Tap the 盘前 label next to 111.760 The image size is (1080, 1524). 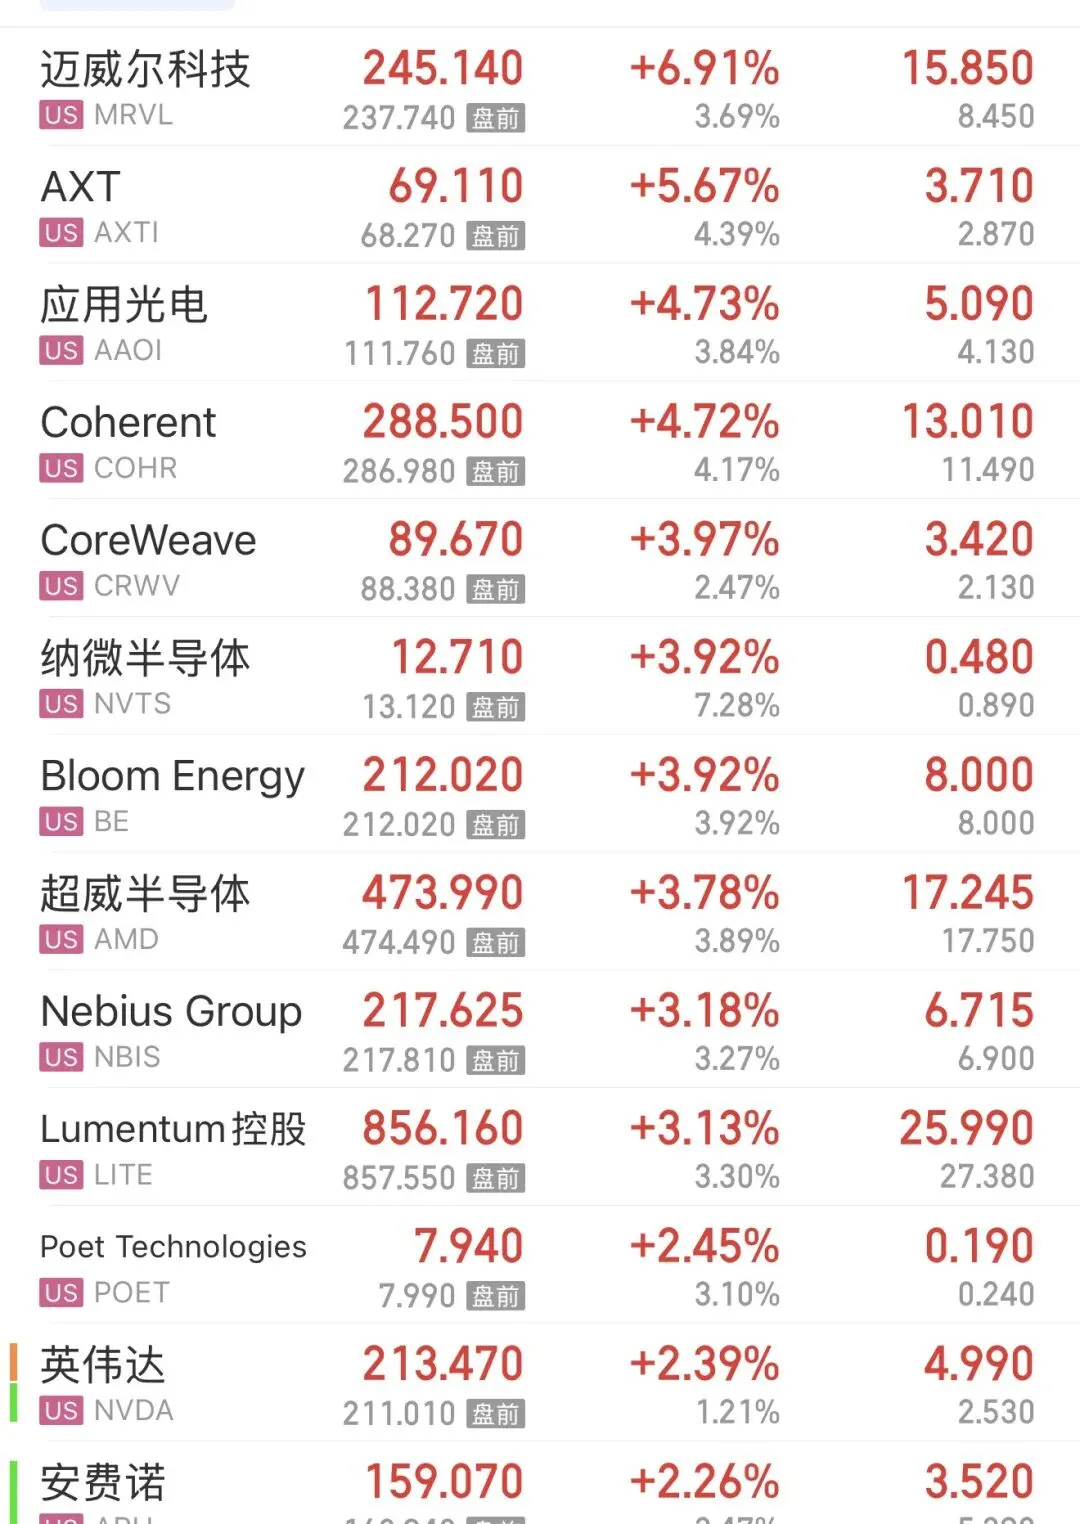coord(496,353)
